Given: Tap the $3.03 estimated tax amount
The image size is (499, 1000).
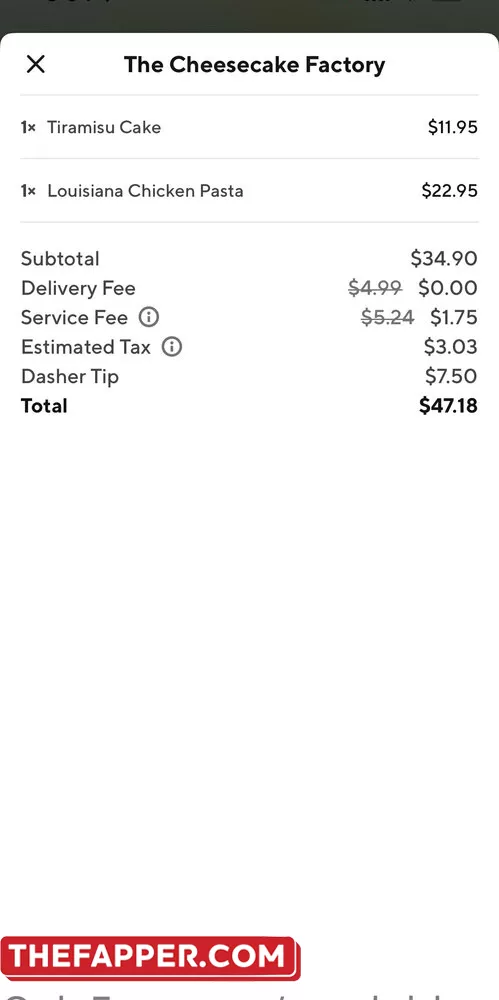Looking at the screenshot, I should point(451,346).
